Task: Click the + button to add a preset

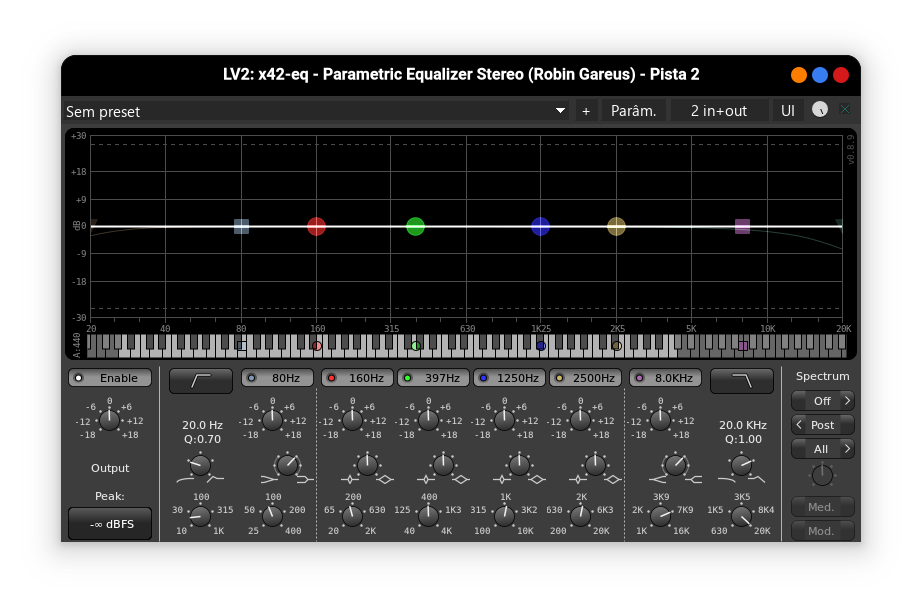Action: click(x=585, y=111)
